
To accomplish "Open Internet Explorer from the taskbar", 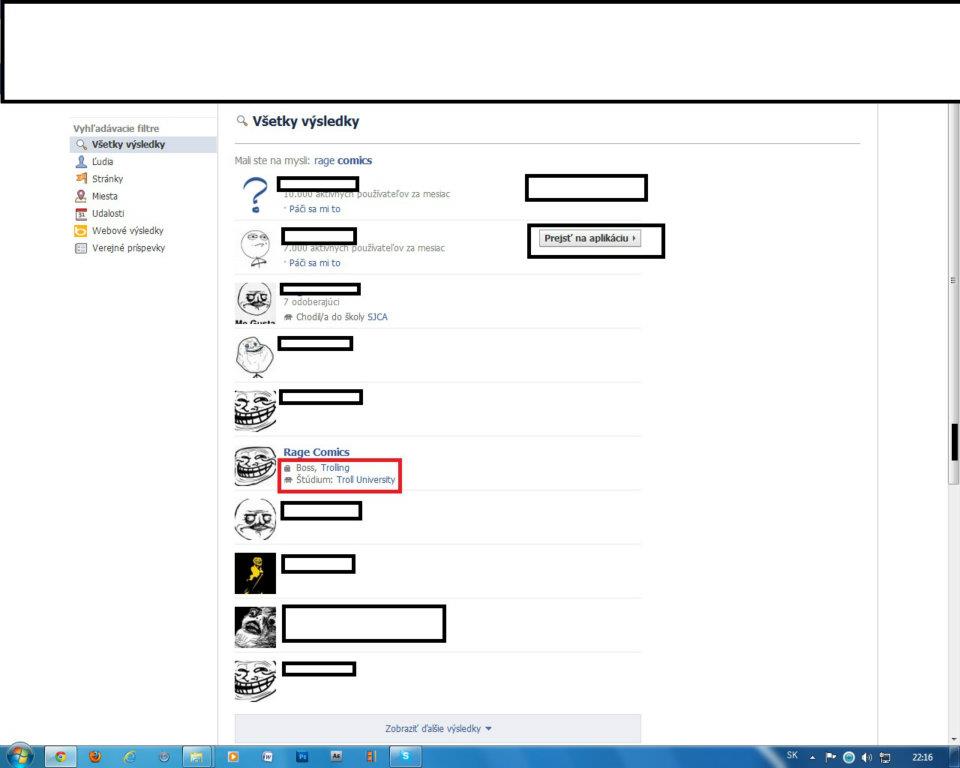I will click(x=129, y=757).
